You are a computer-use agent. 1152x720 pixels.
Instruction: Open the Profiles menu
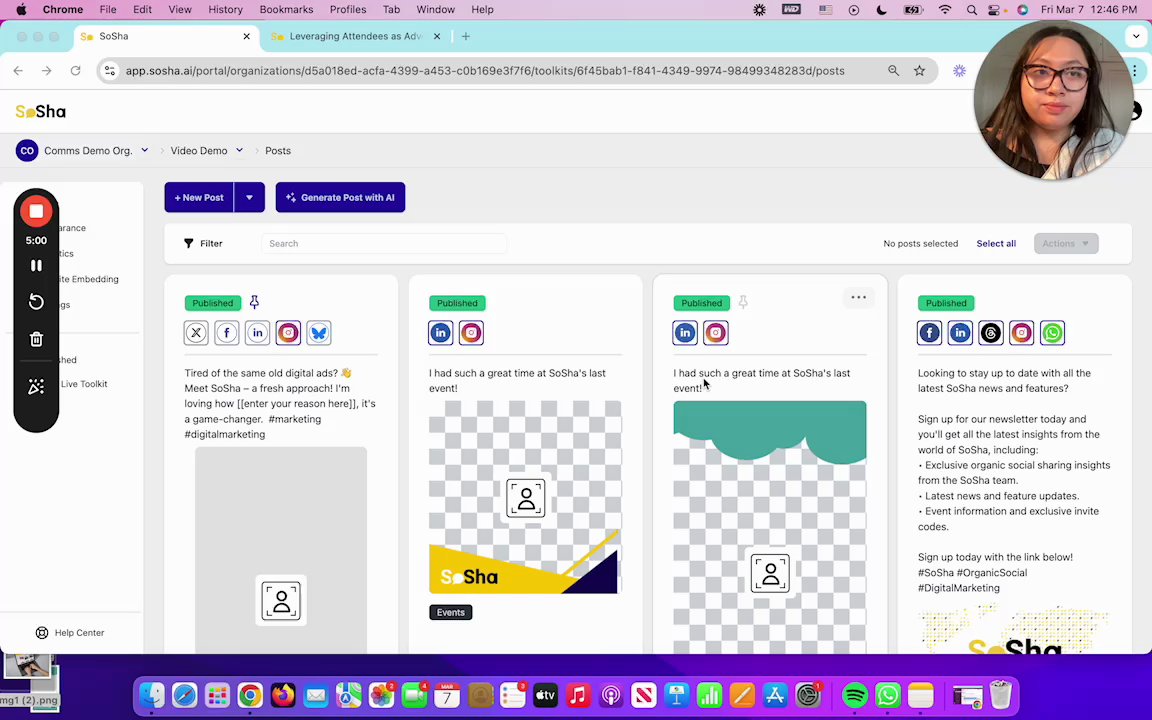click(x=348, y=10)
